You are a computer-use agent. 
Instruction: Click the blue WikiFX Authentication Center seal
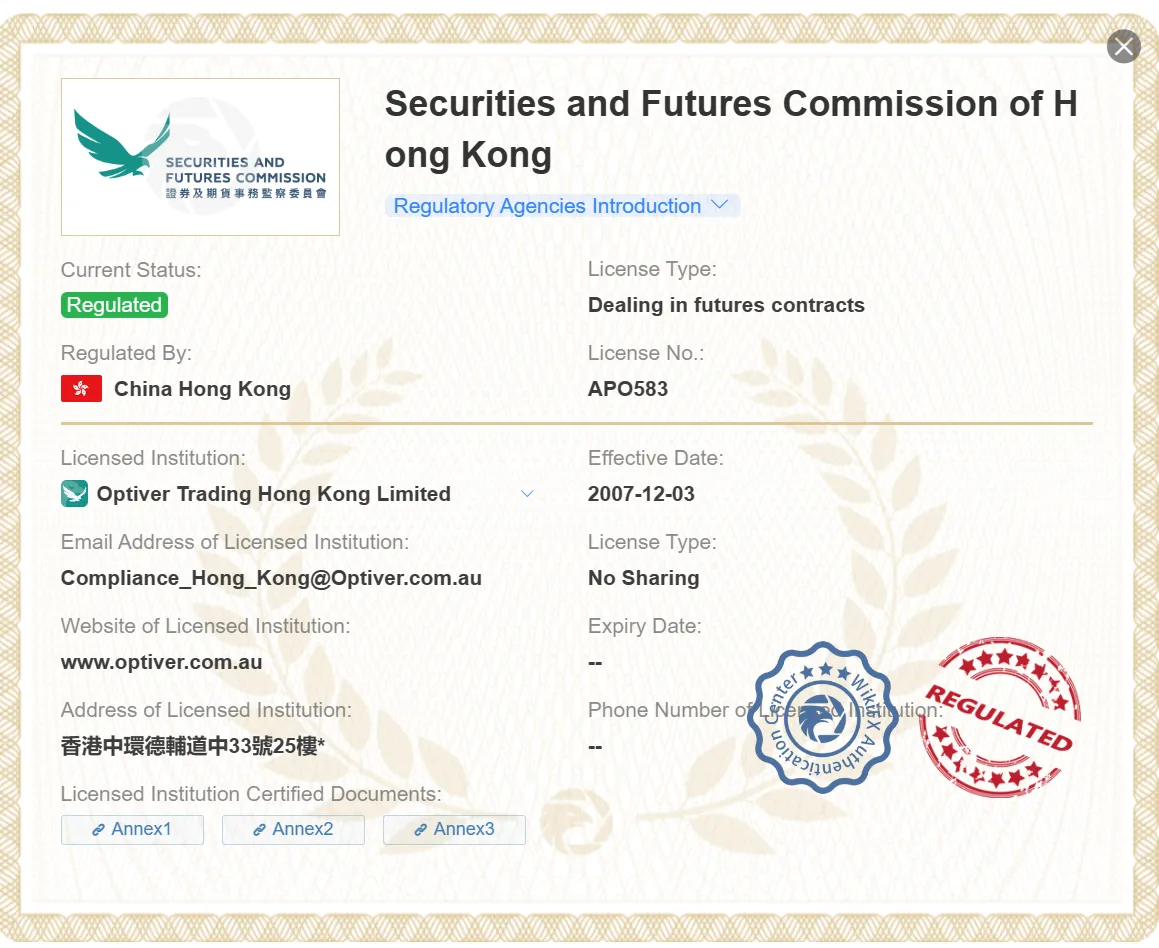(x=822, y=717)
